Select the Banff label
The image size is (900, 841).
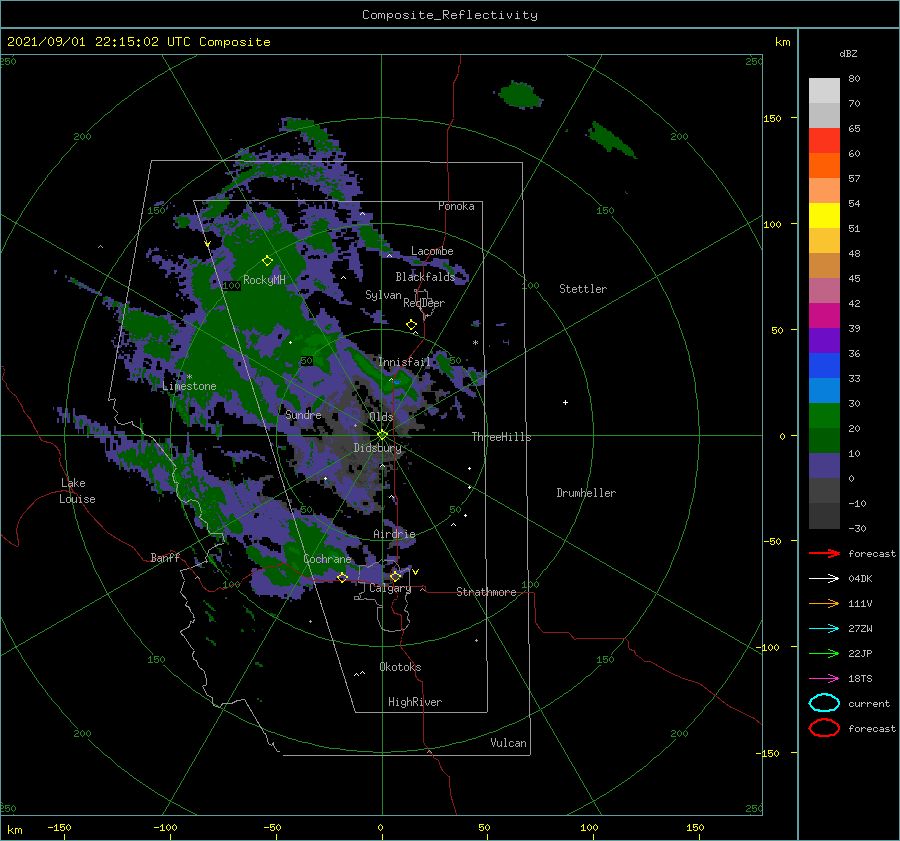[165, 557]
